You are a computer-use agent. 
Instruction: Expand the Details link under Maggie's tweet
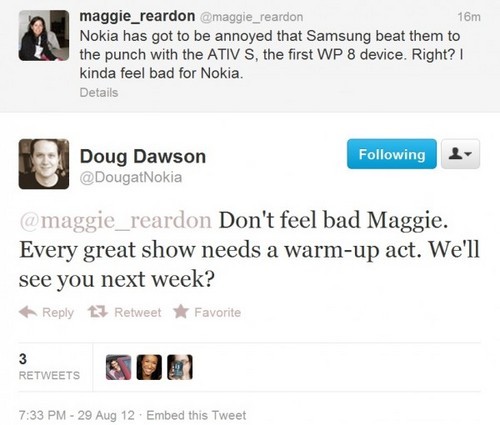(99, 92)
